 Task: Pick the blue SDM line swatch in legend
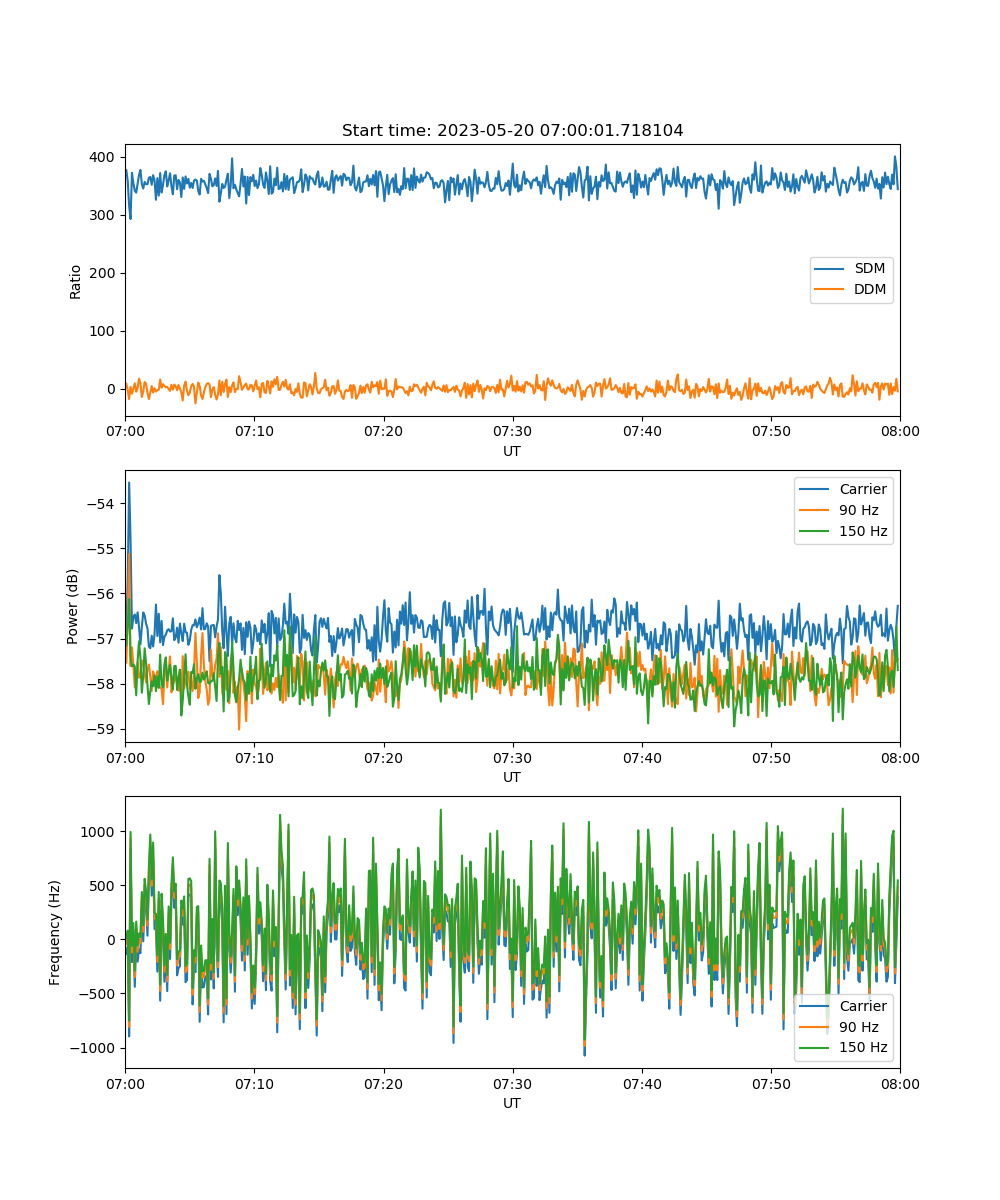pyautogui.click(x=831, y=269)
